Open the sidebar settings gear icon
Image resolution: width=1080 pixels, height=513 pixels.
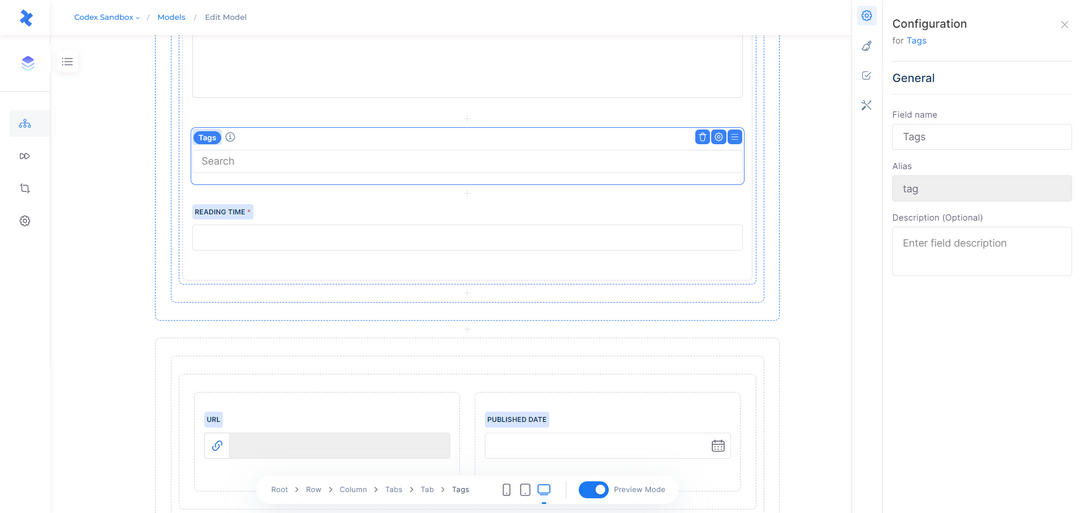[25, 221]
